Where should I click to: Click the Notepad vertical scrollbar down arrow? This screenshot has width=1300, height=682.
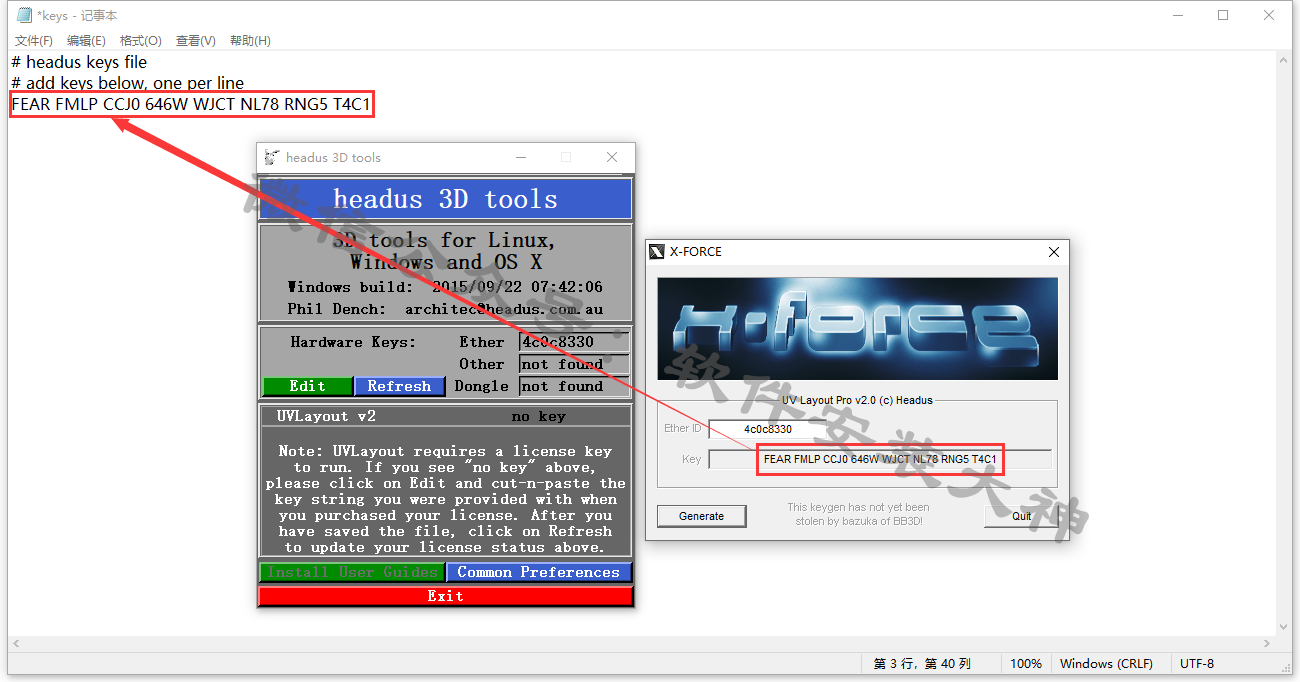pyautogui.click(x=1283, y=626)
